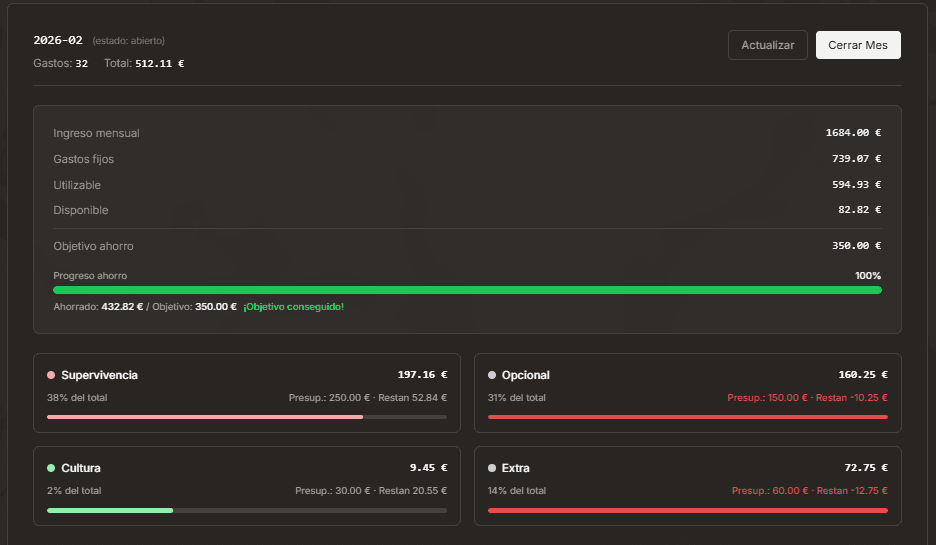Image resolution: width=936 pixels, height=545 pixels.
Task: Click the 2026-02 month heading
Action: pos(58,40)
